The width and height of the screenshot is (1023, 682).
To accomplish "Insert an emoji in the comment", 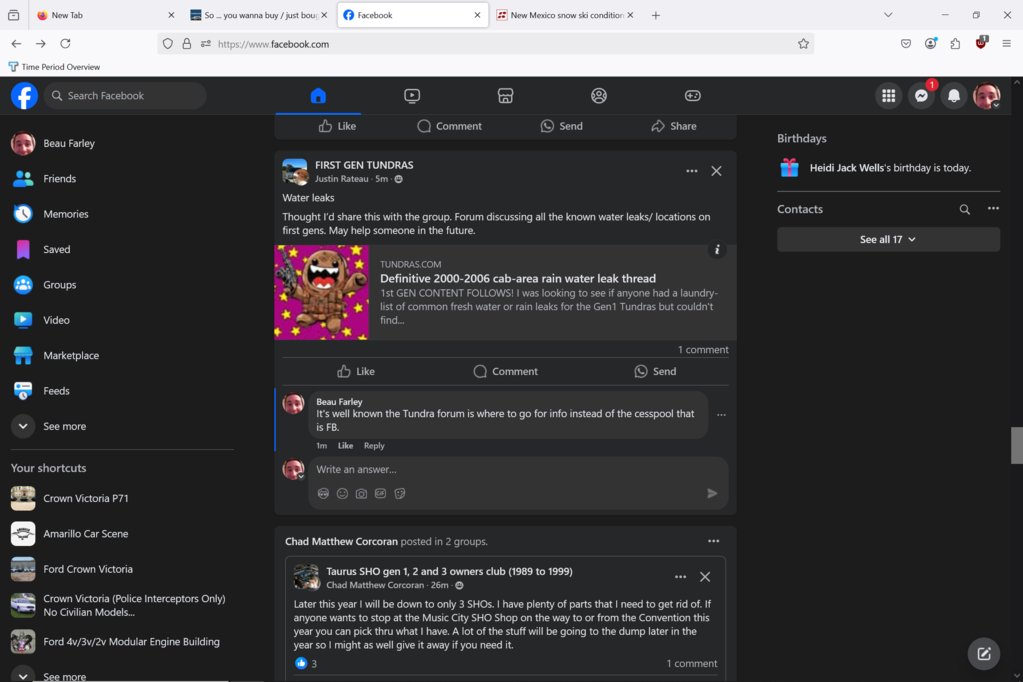I will (x=342, y=493).
